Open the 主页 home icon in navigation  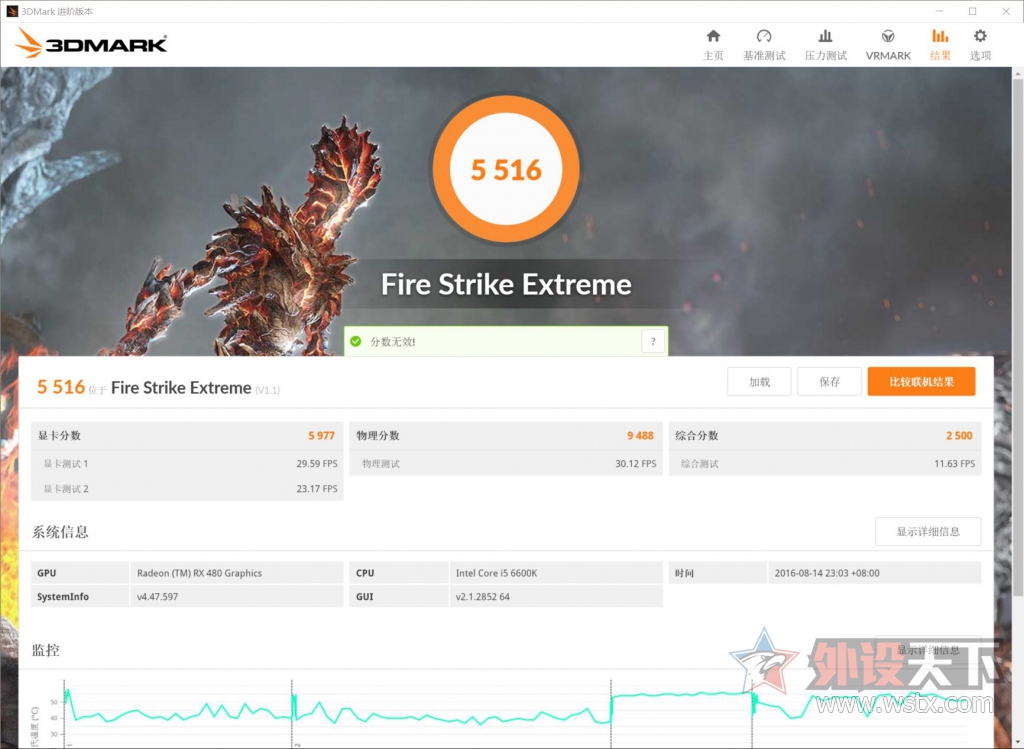[713, 36]
